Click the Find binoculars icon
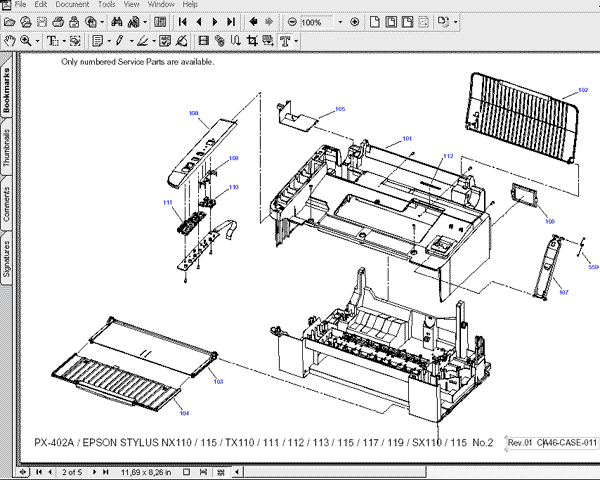Viewport: 600px width, 480px height. coord(117,22)
